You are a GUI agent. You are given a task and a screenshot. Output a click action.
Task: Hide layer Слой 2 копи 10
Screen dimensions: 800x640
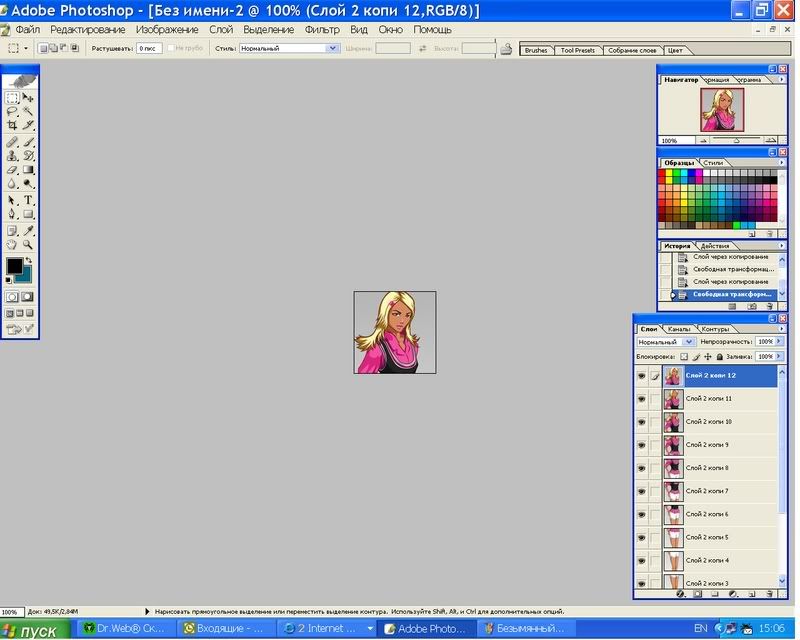click(642, 422)
